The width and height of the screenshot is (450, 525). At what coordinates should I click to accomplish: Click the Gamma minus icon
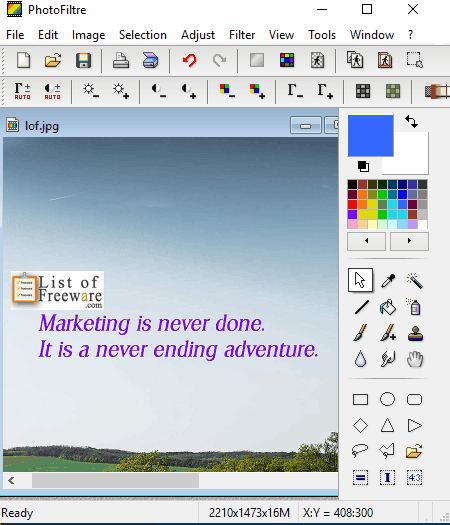coord(295,91)
